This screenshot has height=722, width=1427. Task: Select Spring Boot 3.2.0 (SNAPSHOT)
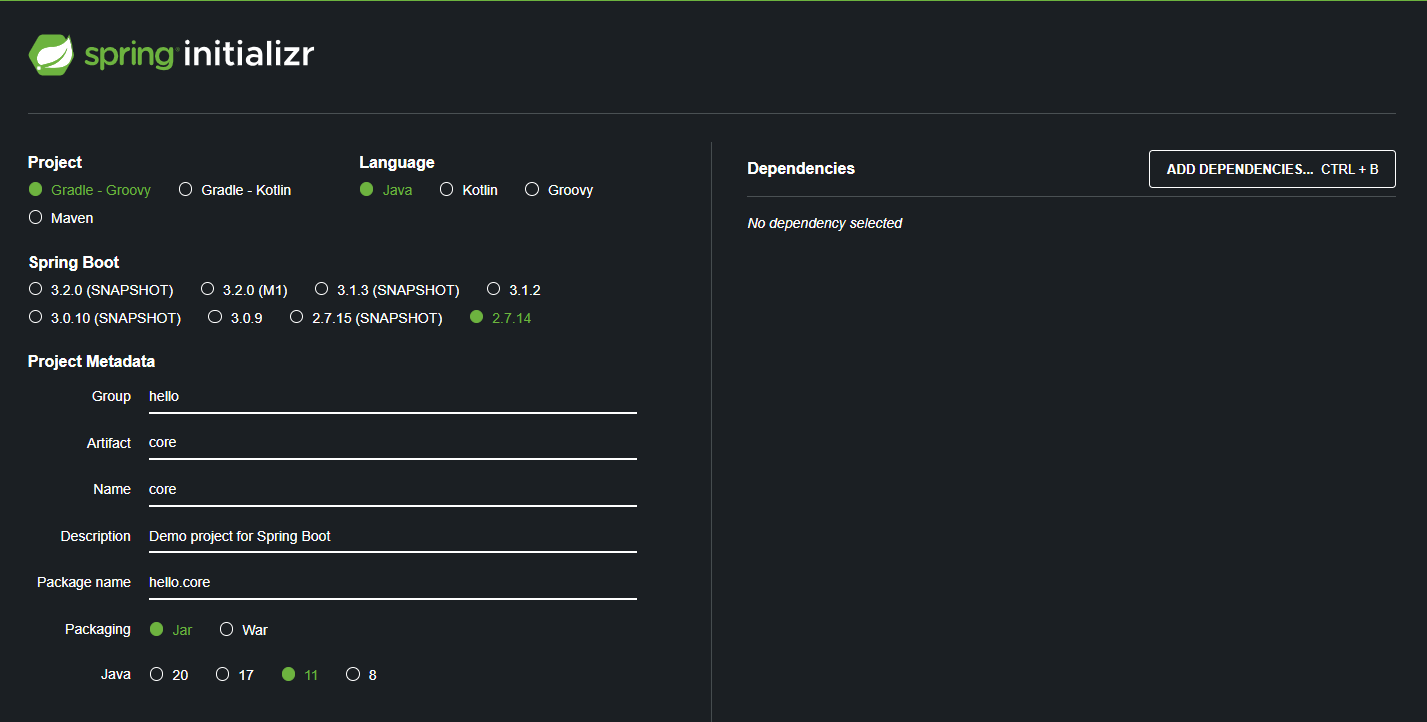point(101,290)
